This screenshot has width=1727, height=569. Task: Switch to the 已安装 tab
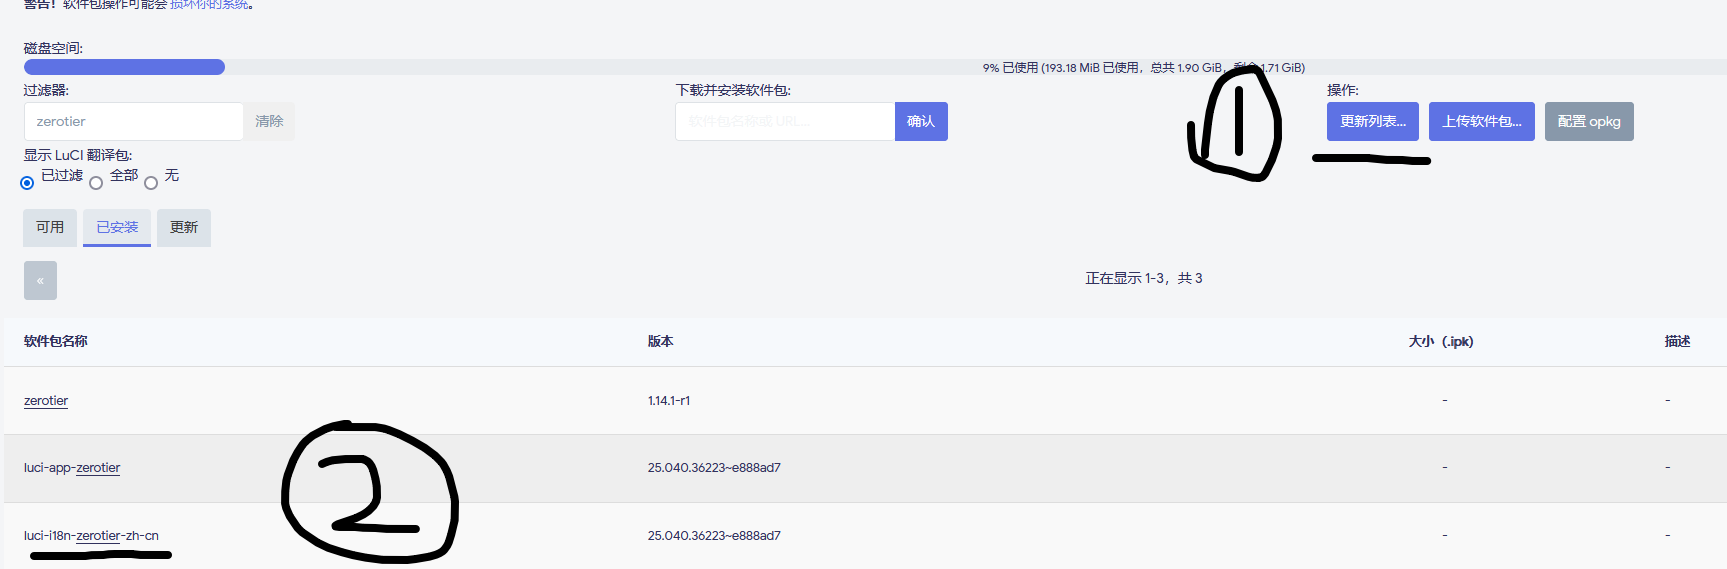117,227
